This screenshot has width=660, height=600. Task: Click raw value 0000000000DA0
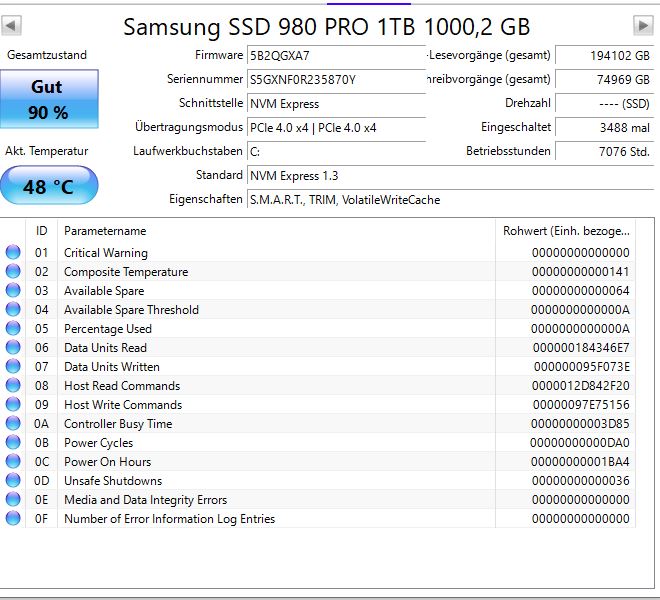click(580, 443)
